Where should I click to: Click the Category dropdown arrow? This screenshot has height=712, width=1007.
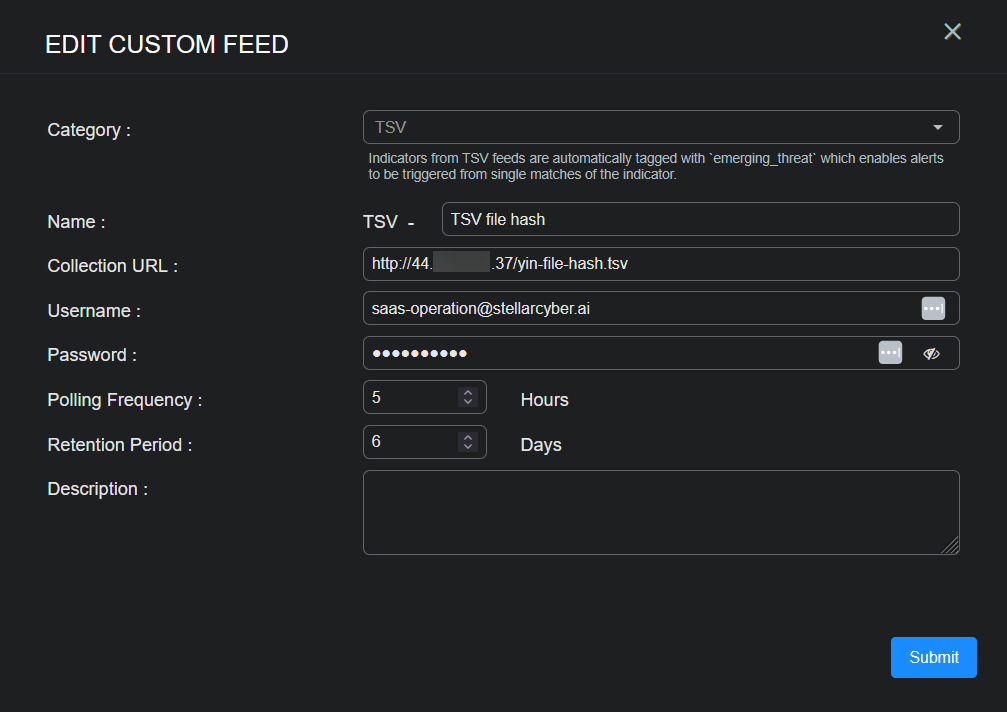938,127
